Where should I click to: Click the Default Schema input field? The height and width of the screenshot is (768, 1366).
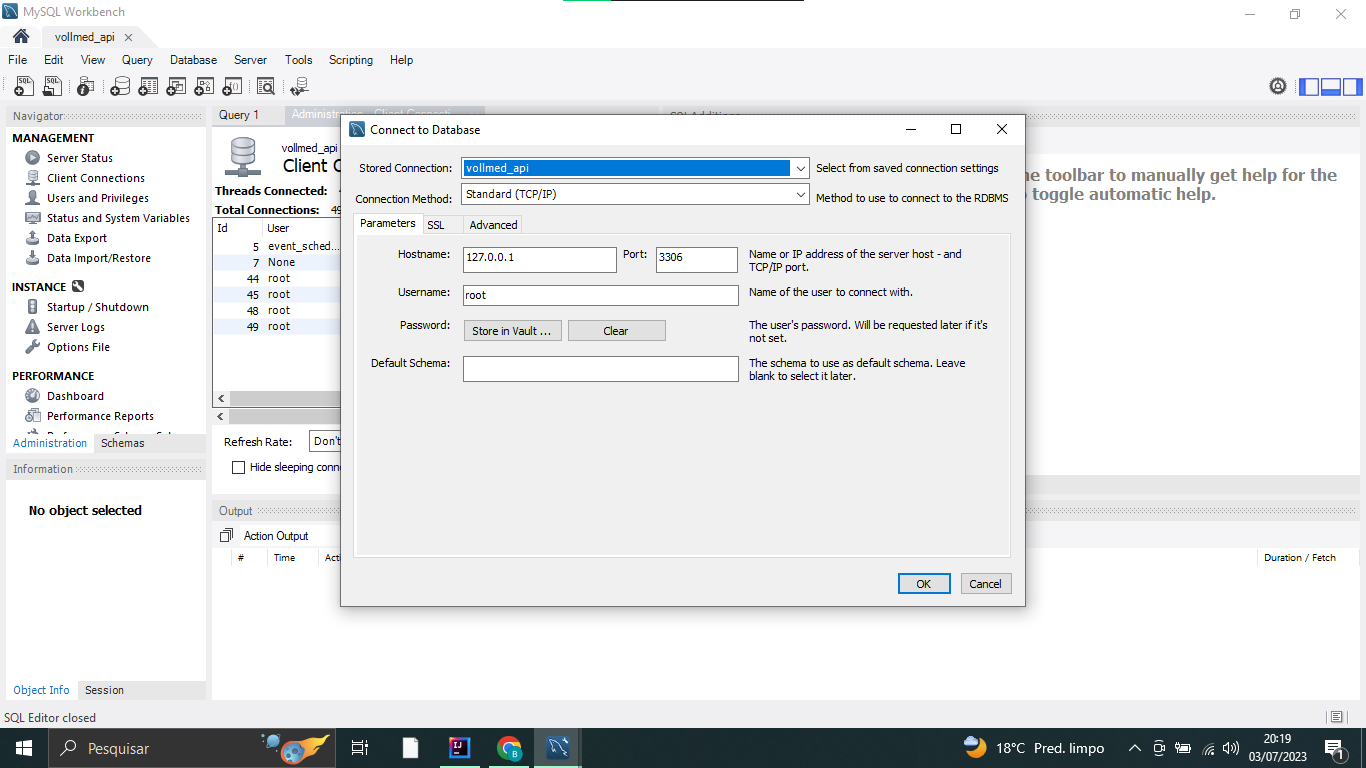601,369
